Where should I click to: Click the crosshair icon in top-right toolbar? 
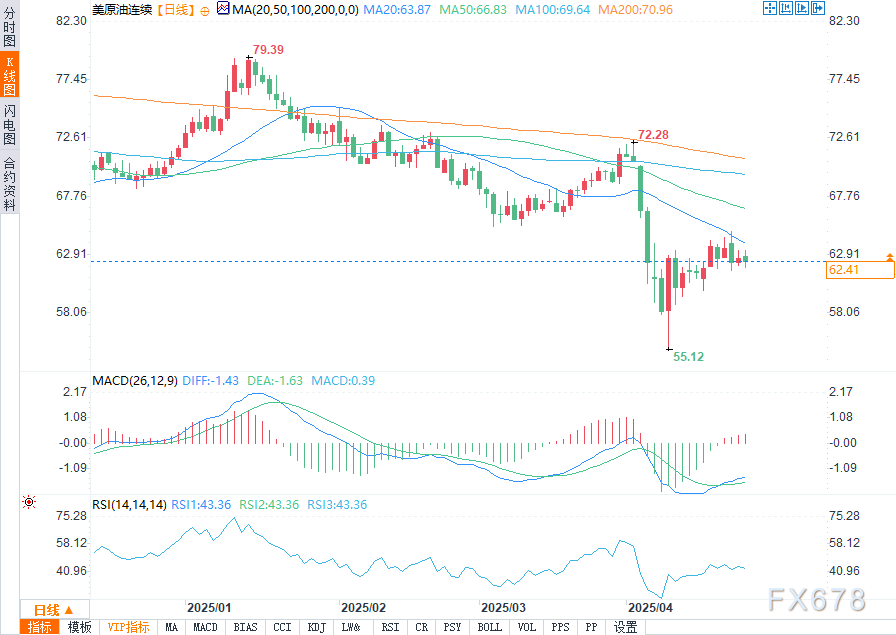(771, 9)
